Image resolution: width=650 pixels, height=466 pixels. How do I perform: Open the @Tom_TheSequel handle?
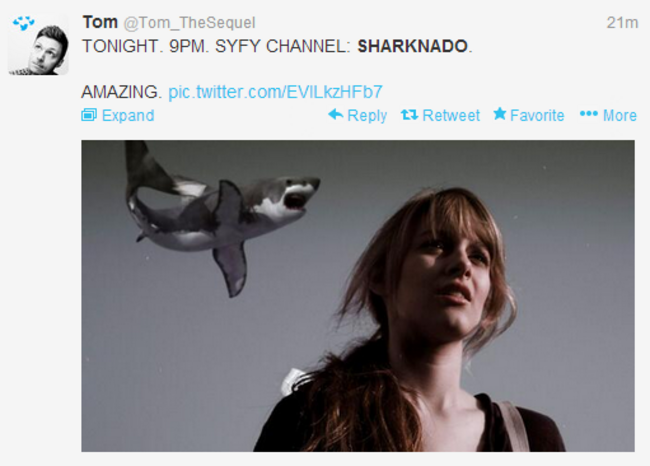(x=189, y=23)
